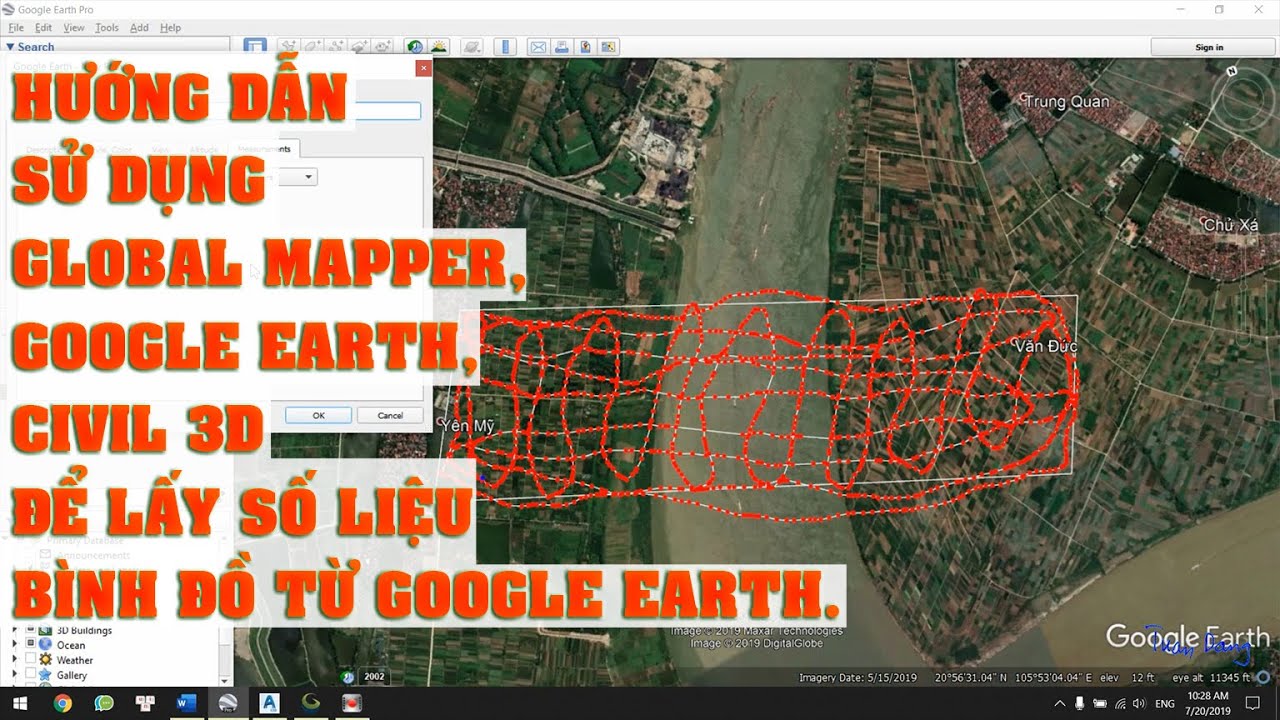Viewport: 1280px width, 720px height.
Task: Click the 2002 historical imagery year indicator
Action: coord(374,676)
